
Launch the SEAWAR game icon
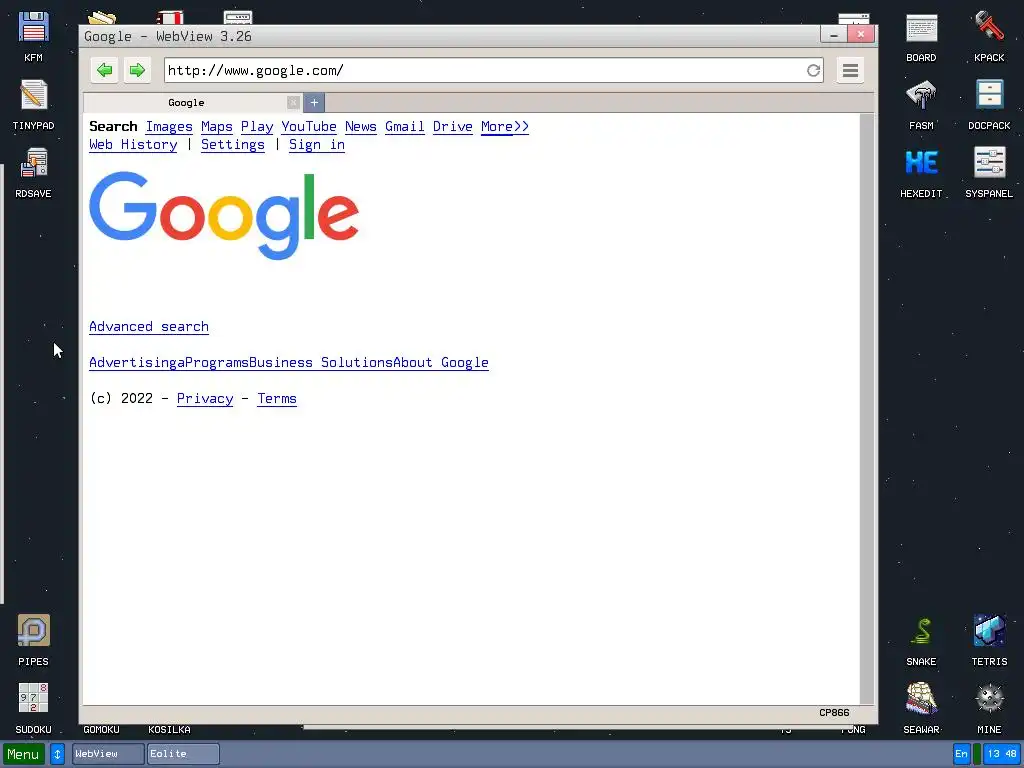[x=921, y=708]
